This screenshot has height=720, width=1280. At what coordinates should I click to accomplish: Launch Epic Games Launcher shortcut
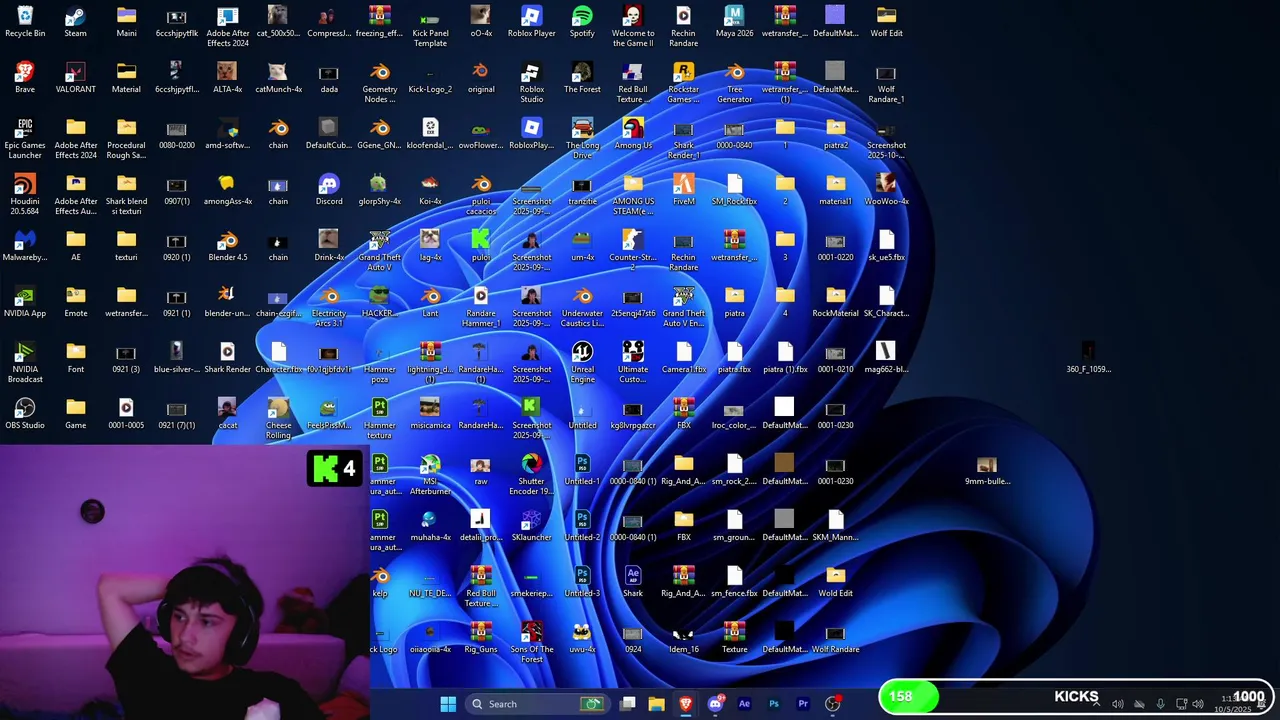[25, 138]
